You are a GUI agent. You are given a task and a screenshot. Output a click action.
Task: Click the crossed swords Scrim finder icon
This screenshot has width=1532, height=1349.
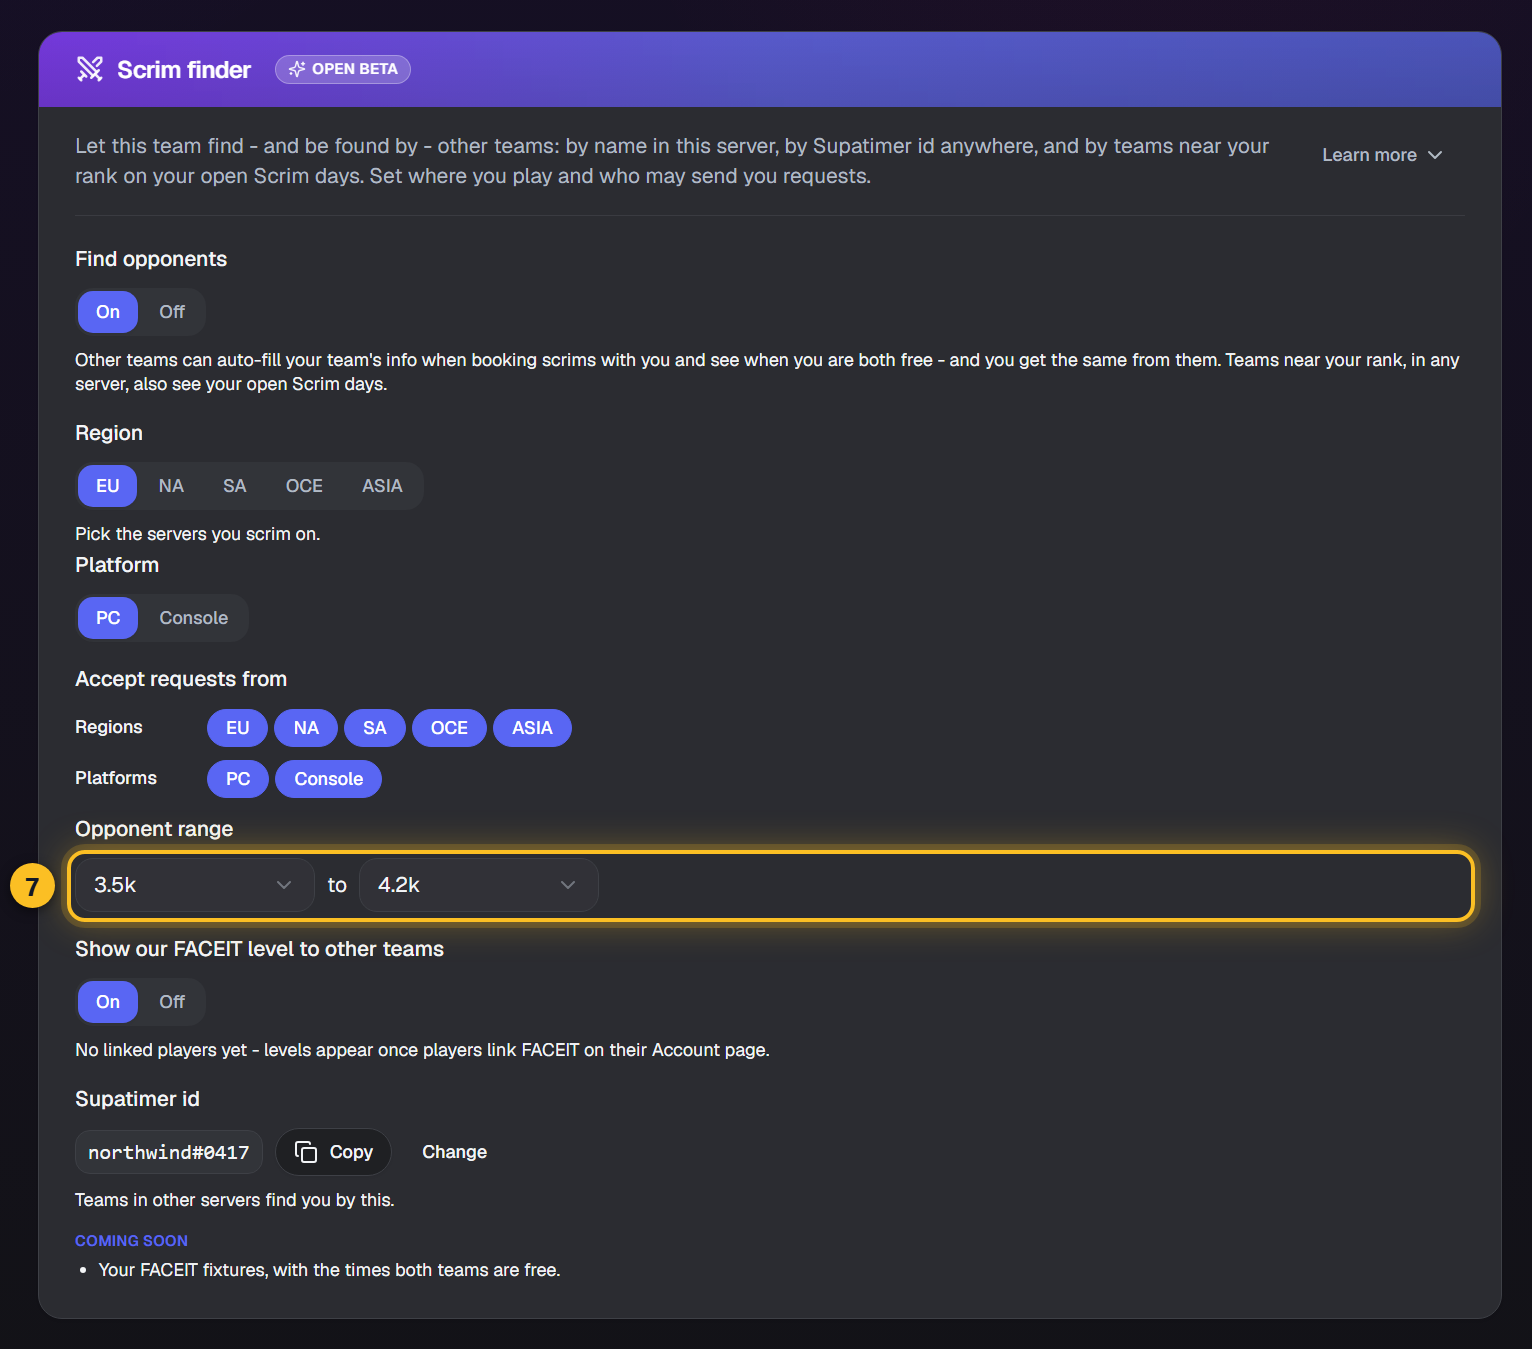click(90, 69)
